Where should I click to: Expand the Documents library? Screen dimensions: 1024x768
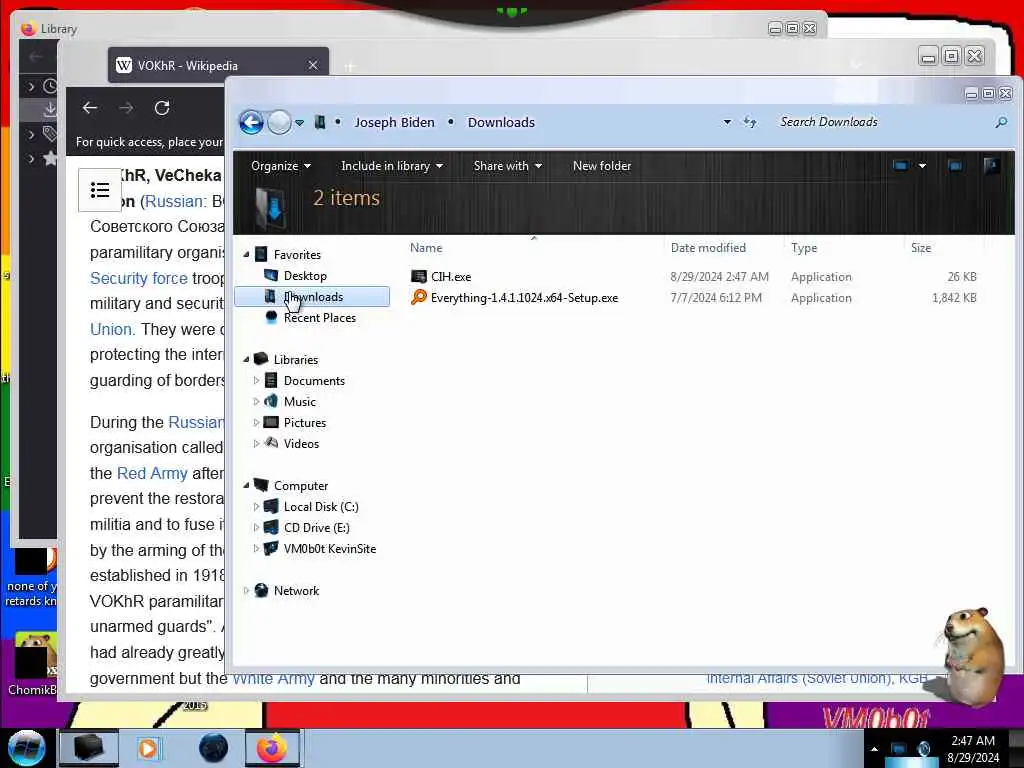256,380
